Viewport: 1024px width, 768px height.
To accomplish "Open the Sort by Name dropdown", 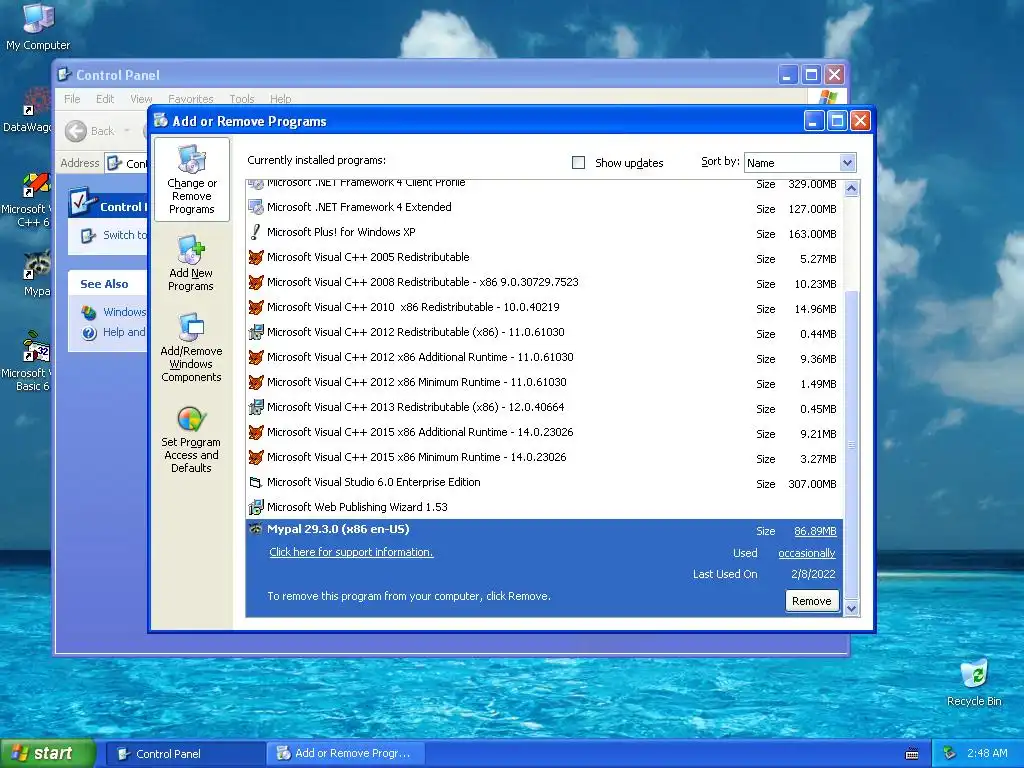I will pyautogui.click(x=800, y=163).
